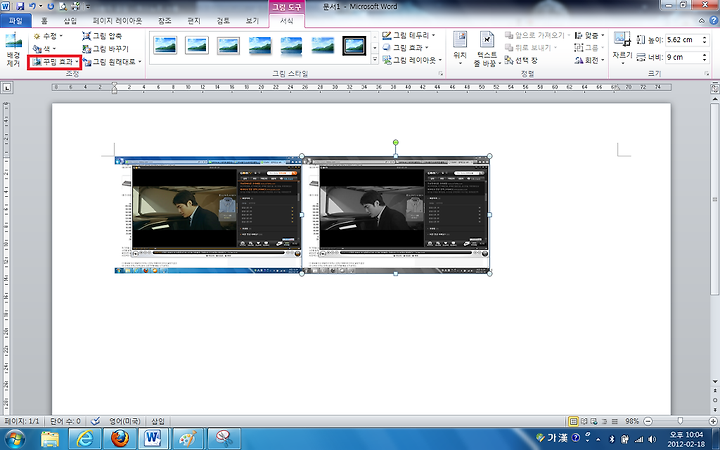
Task: Click the zoom out minus button
Action: (x=647, y=421)
